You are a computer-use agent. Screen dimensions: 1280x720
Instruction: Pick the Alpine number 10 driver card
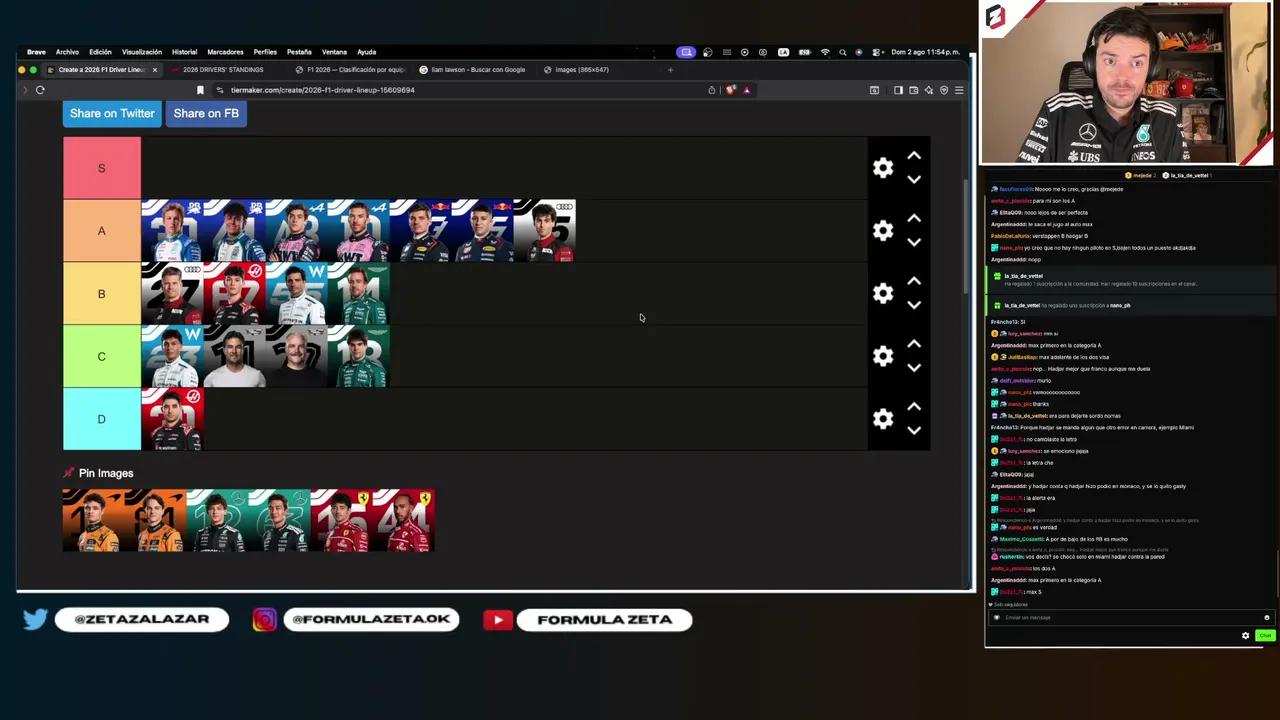tap(358, 231)
